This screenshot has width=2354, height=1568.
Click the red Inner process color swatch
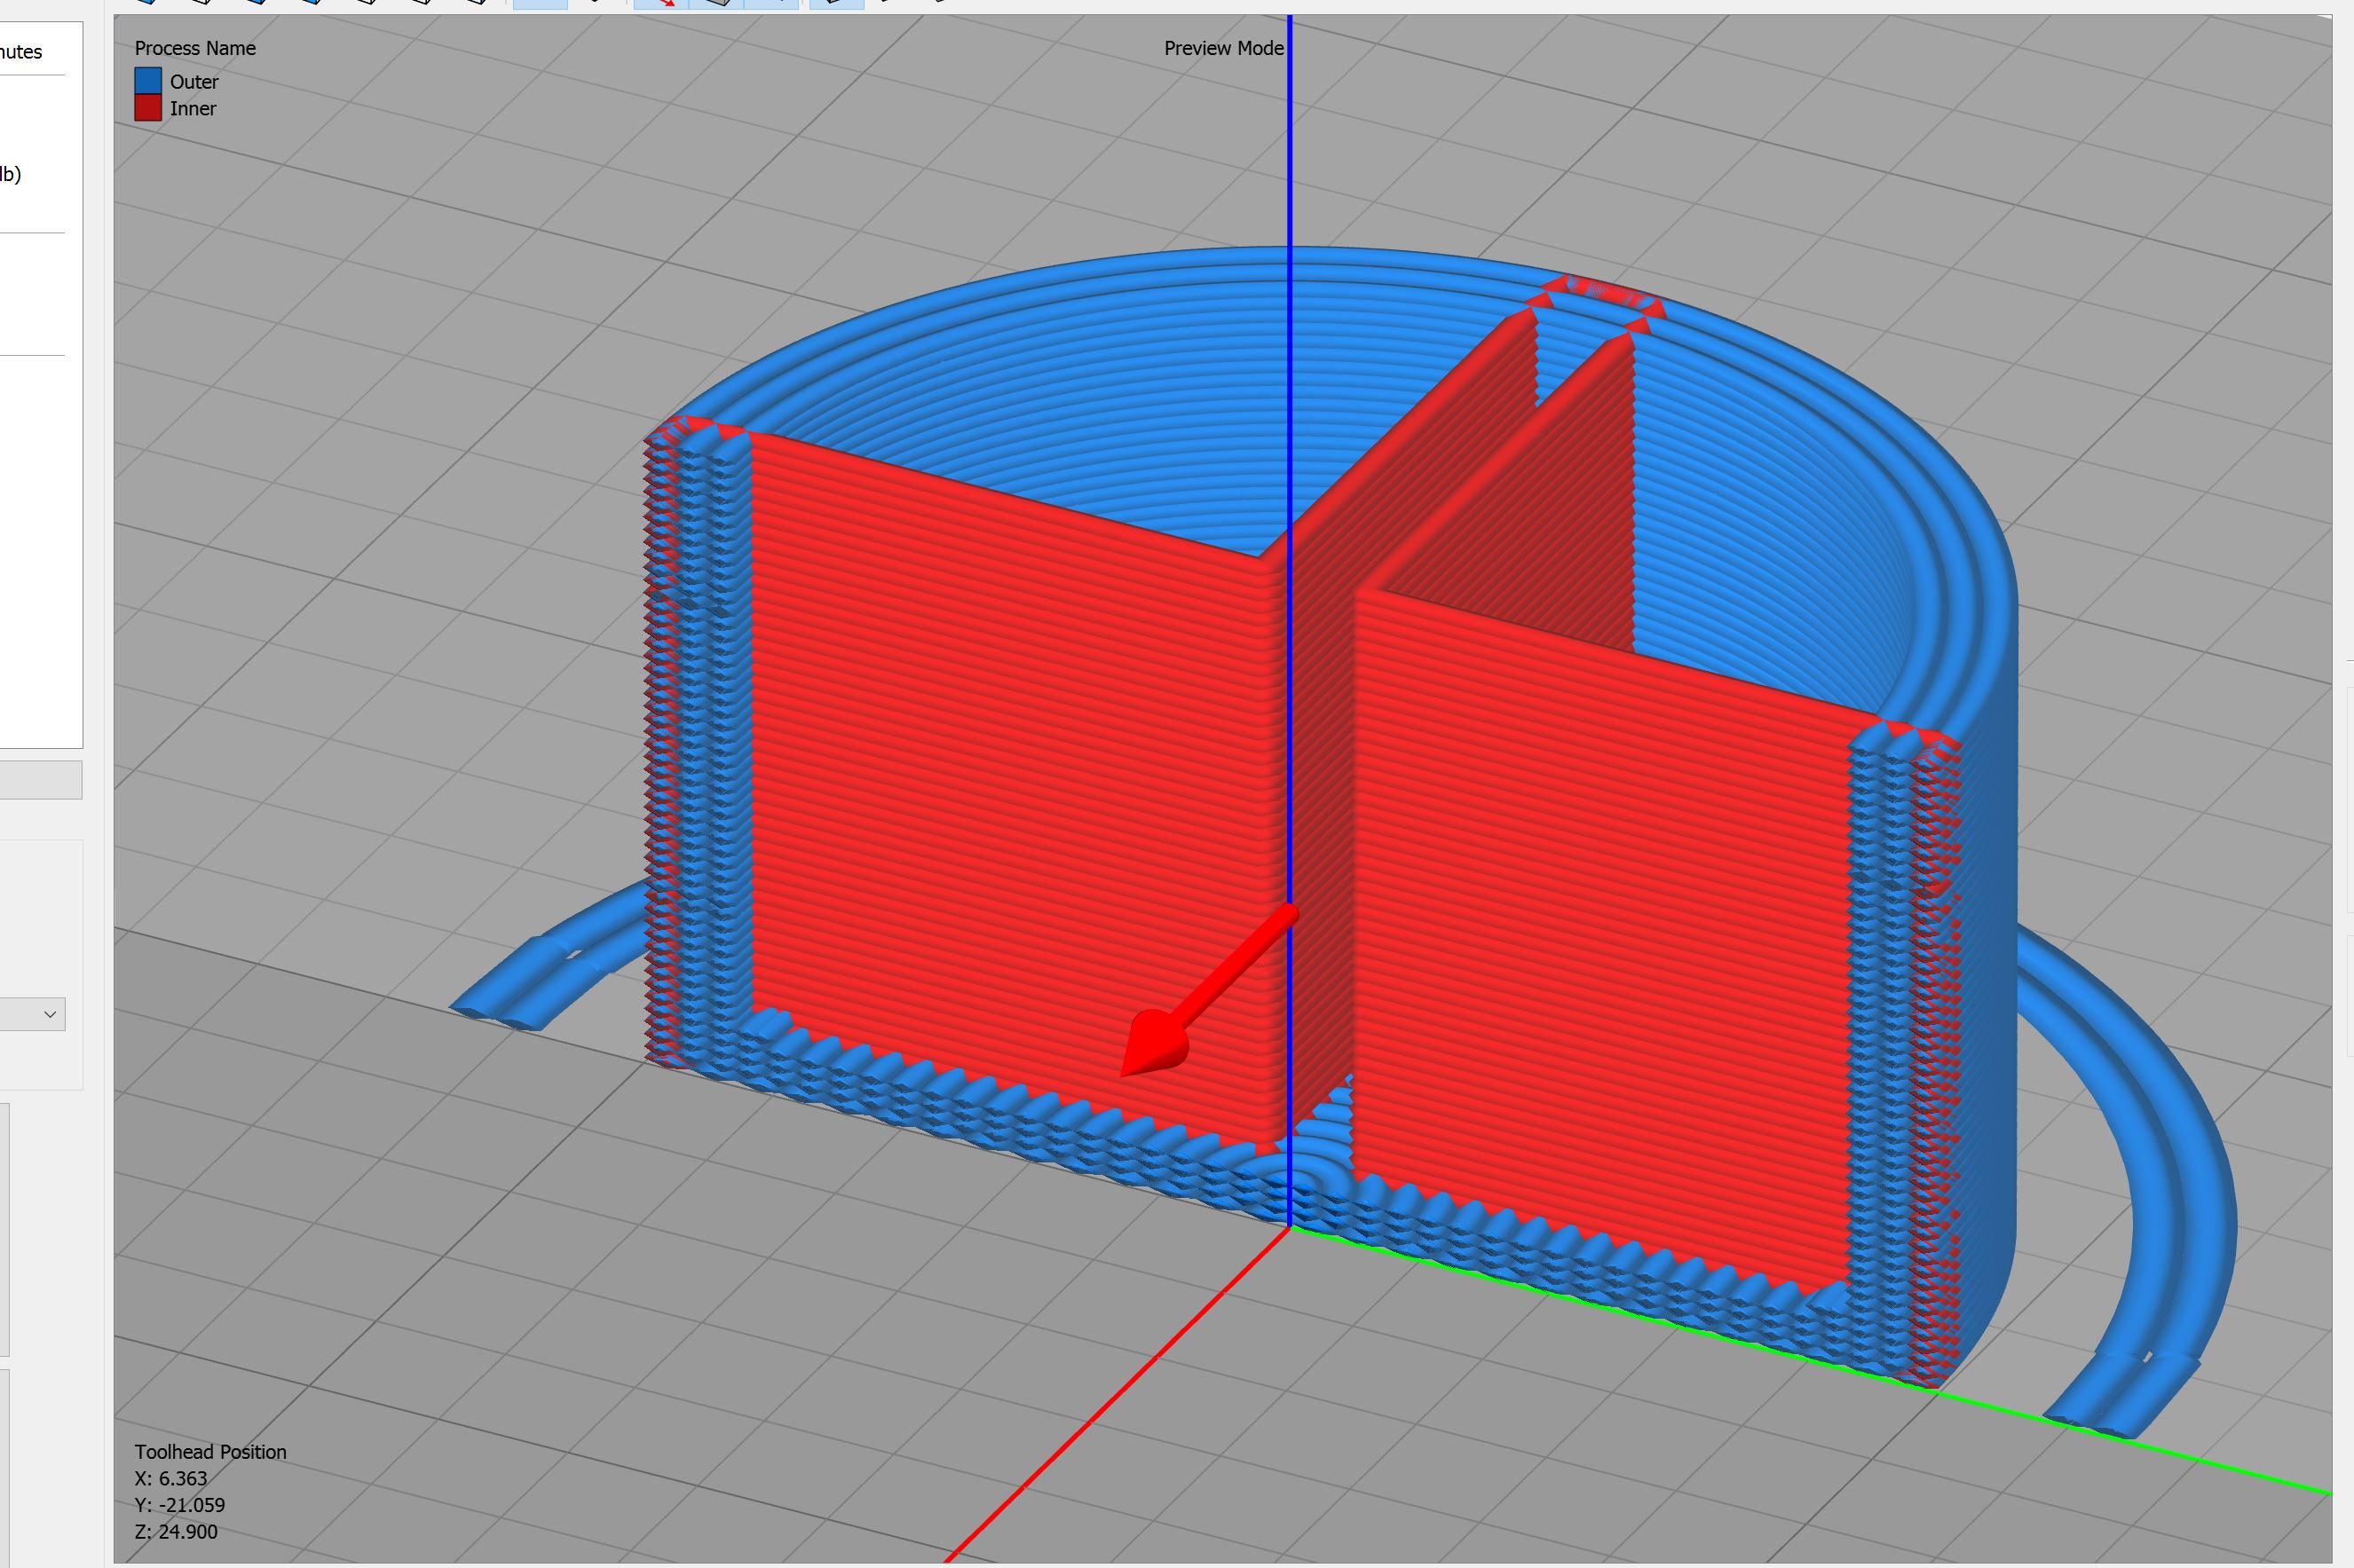pyautogui.click(x=148, y=108)
